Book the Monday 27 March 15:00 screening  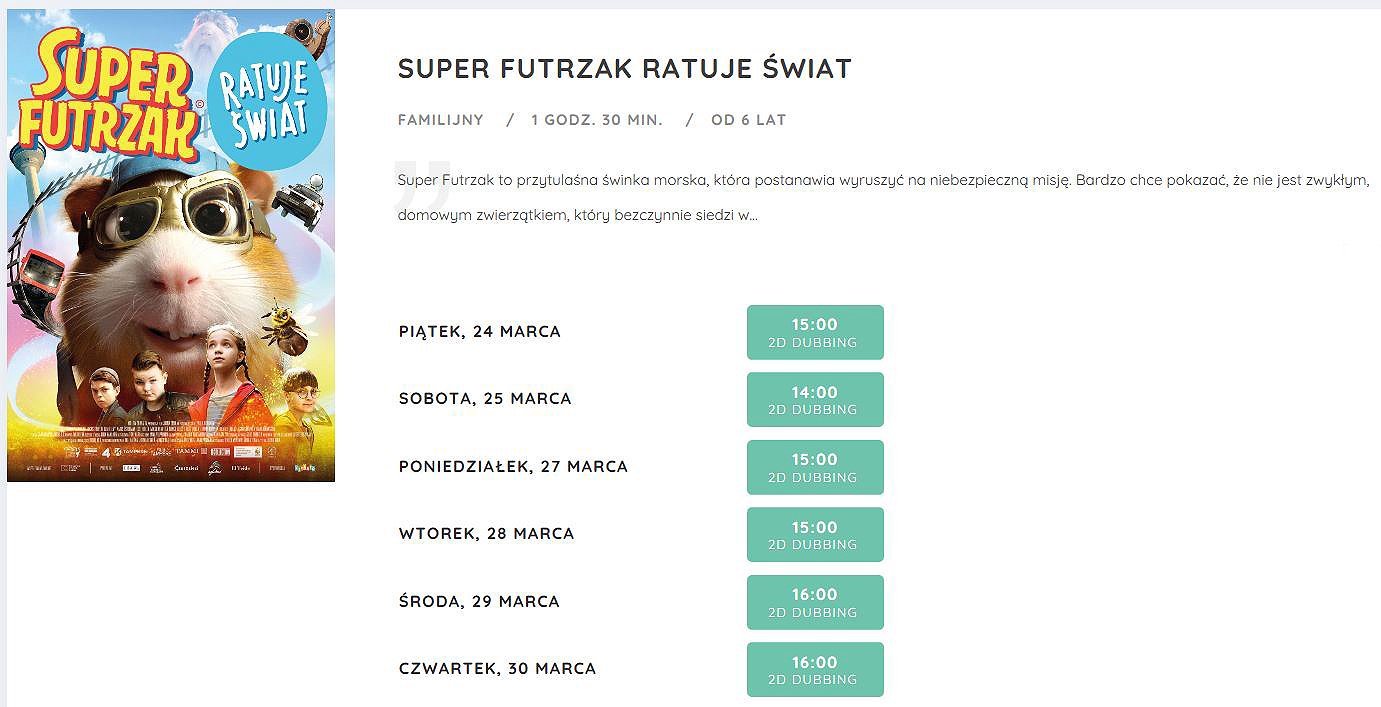pos(815,467)
